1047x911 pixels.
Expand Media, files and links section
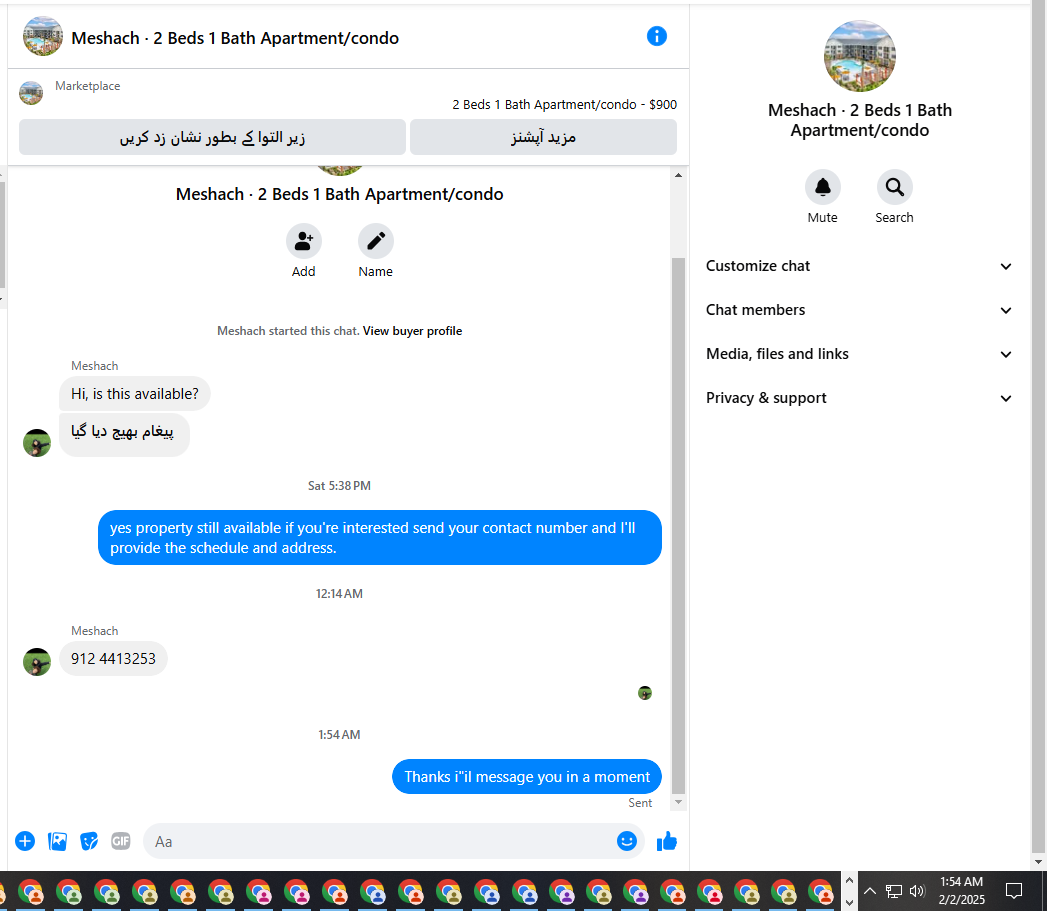(x=859, y=354)
